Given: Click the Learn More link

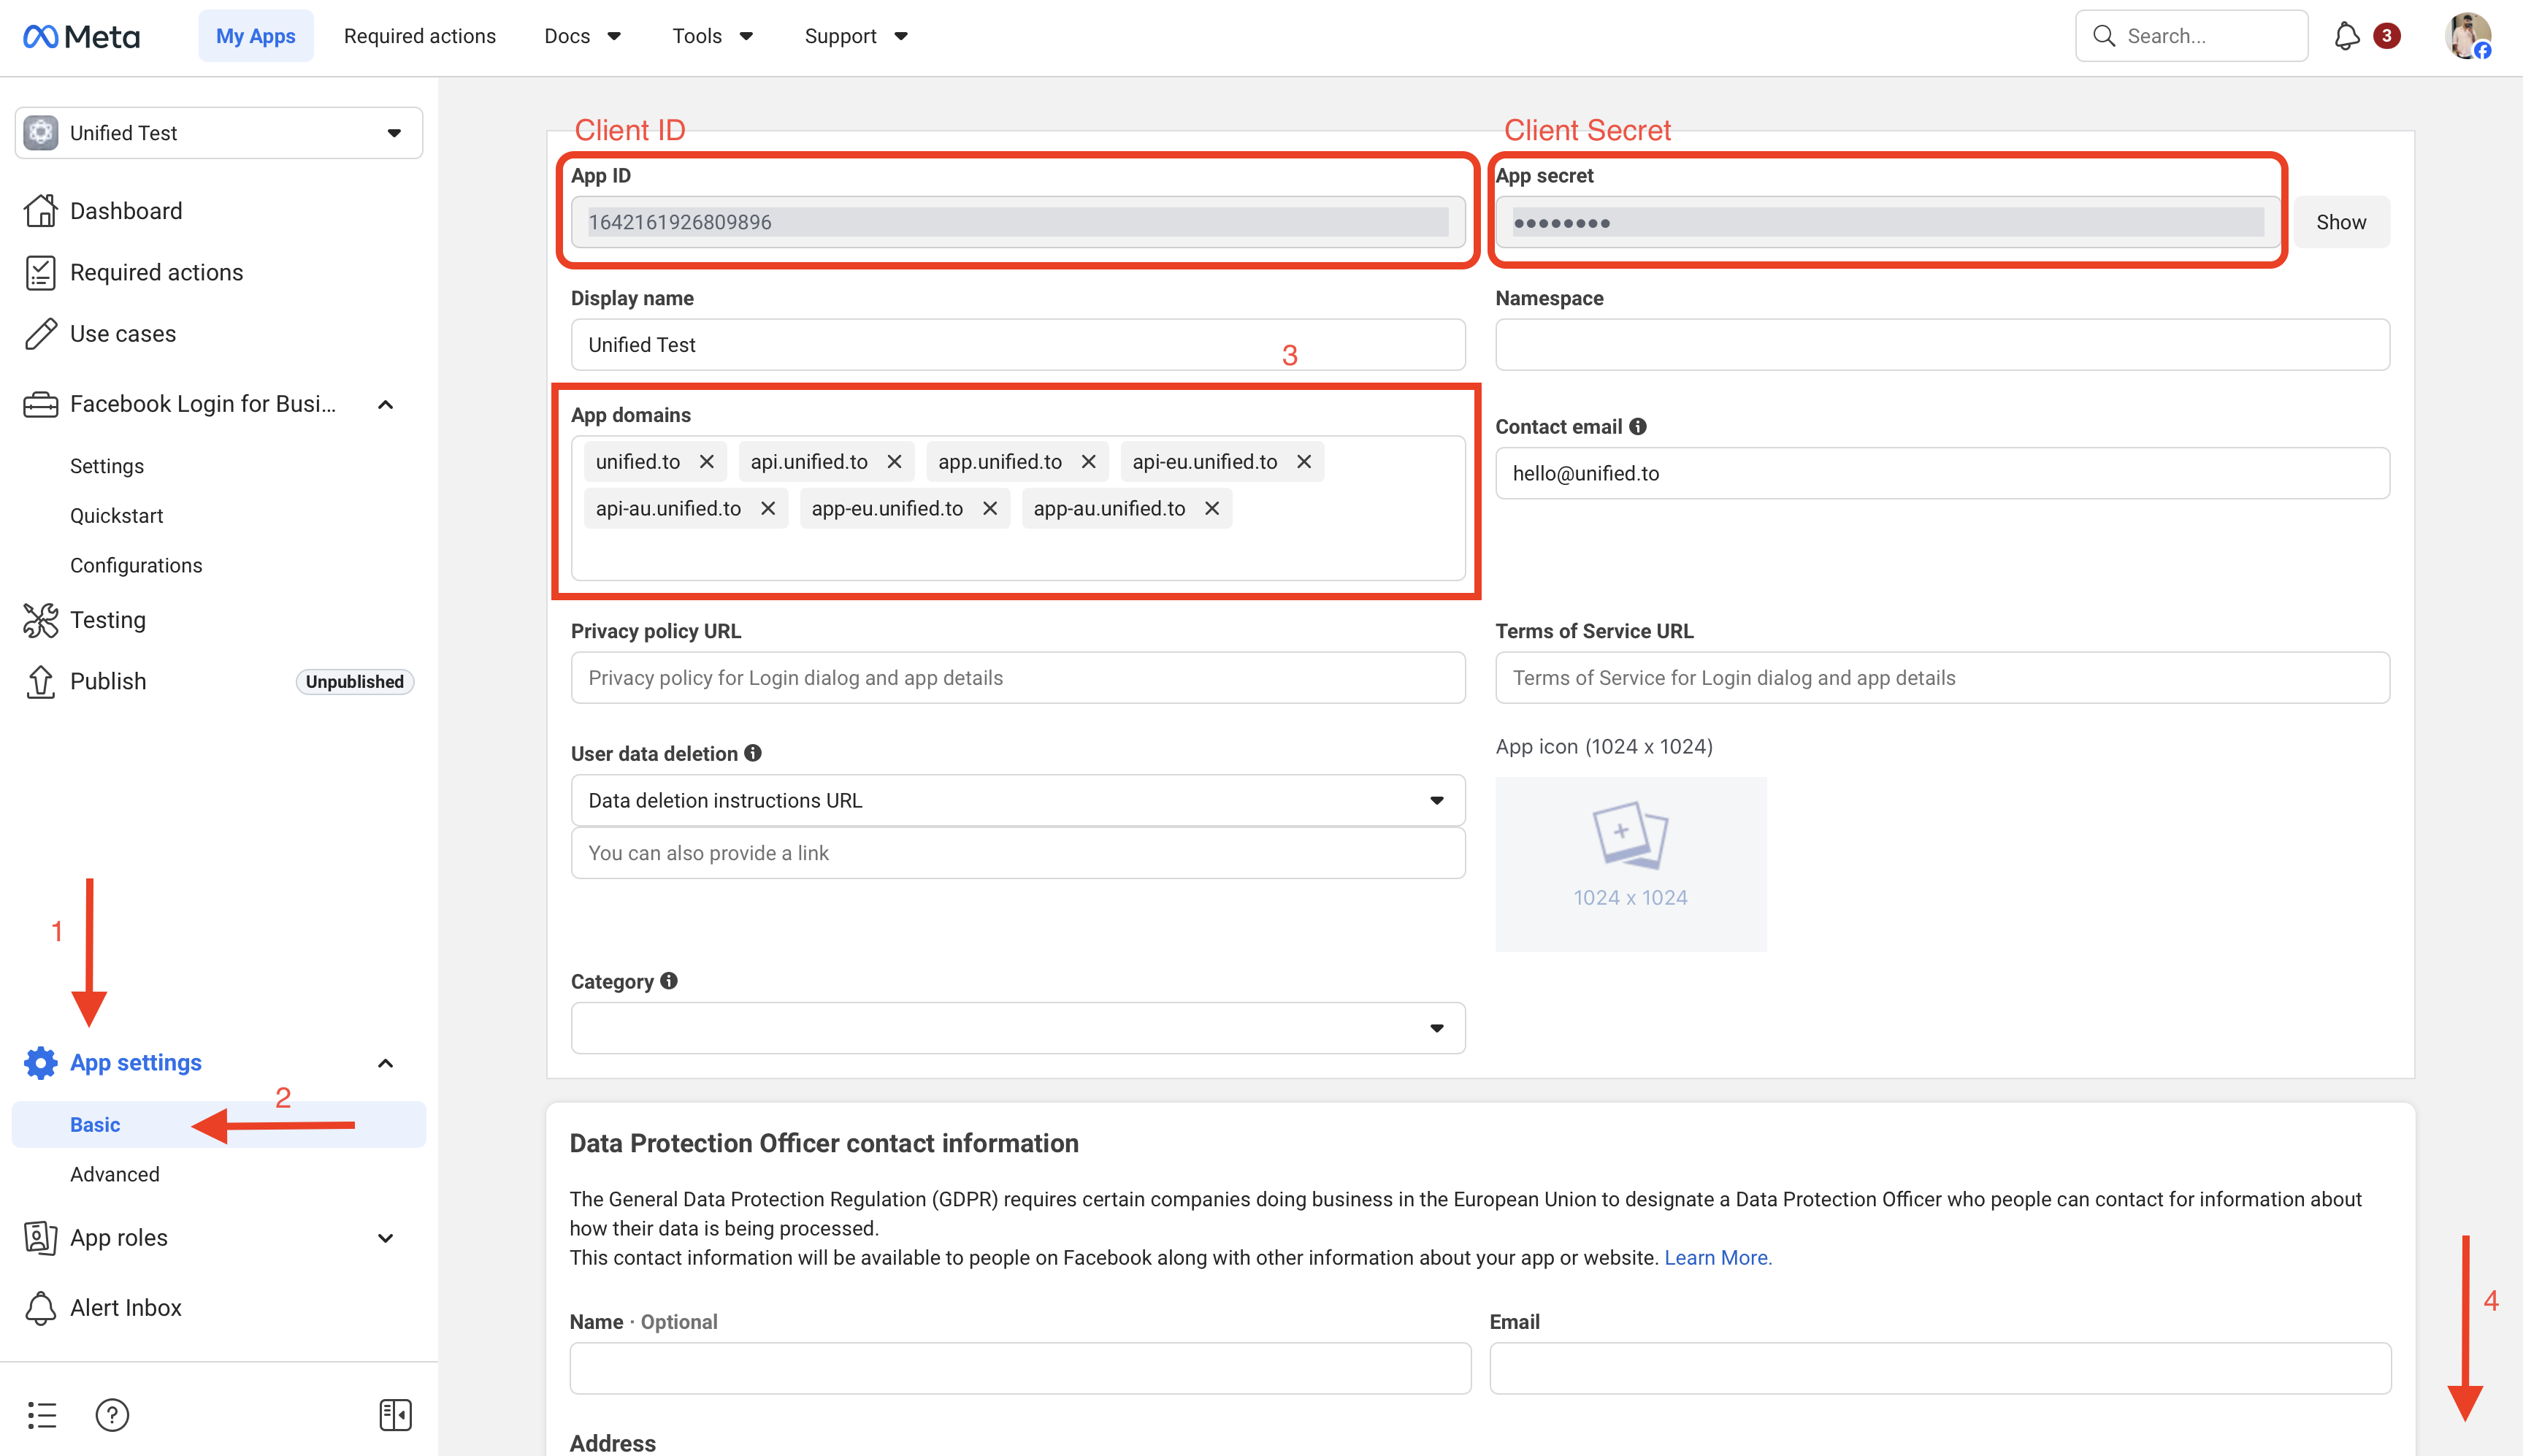Looking at the screenshot, I should point(1717,1258).
